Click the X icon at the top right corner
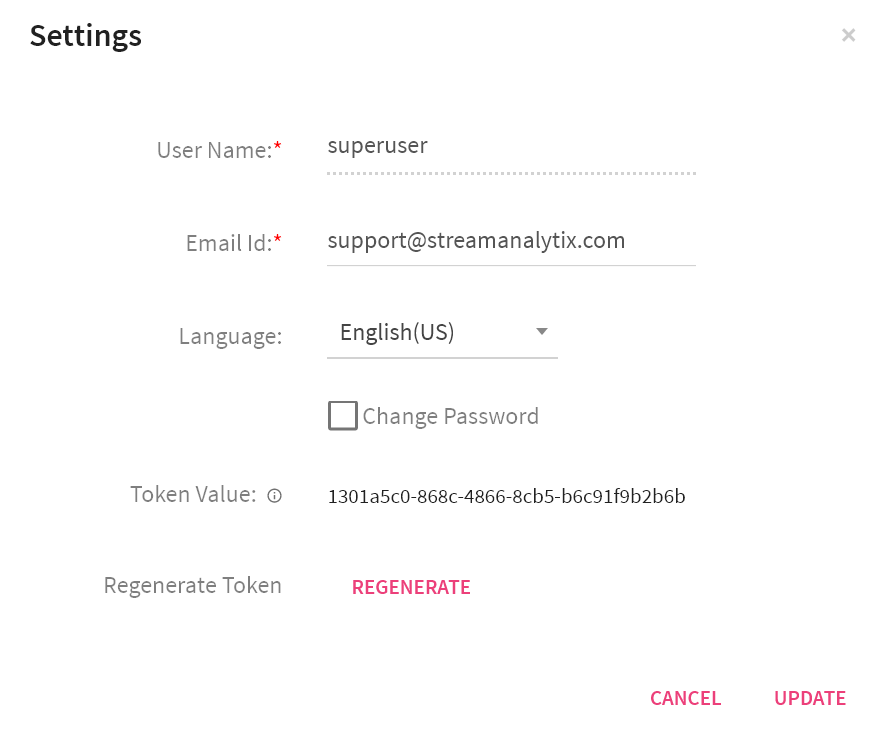Screen dimensions: 878x734 coord(848,35)
